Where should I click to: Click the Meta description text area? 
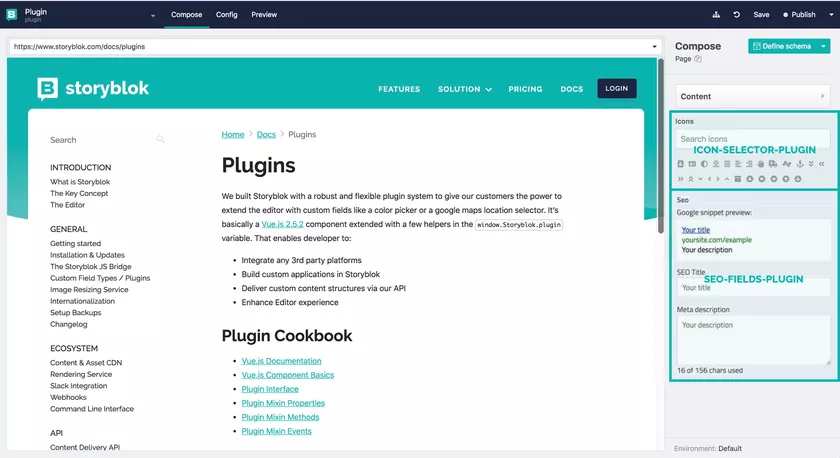click(753, 340)
